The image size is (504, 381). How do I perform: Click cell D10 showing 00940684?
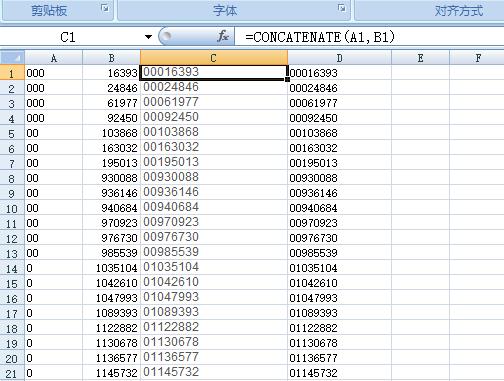click(x=339, y=208)
